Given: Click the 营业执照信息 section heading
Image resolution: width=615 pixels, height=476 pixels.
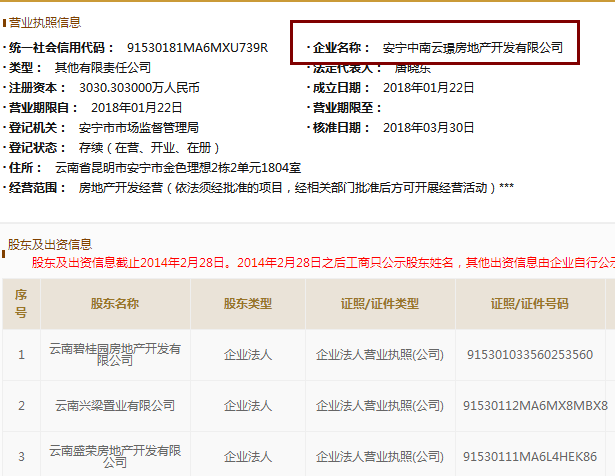Looking at the screenshot, I should pos(45,22).
